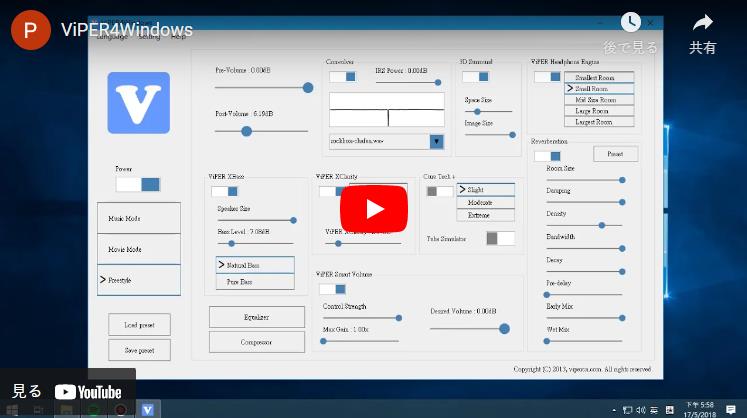This screenshot has width=747, height=418.
Task: Toggle the ViPER Smart Volume switch
Action: [333, 289]
